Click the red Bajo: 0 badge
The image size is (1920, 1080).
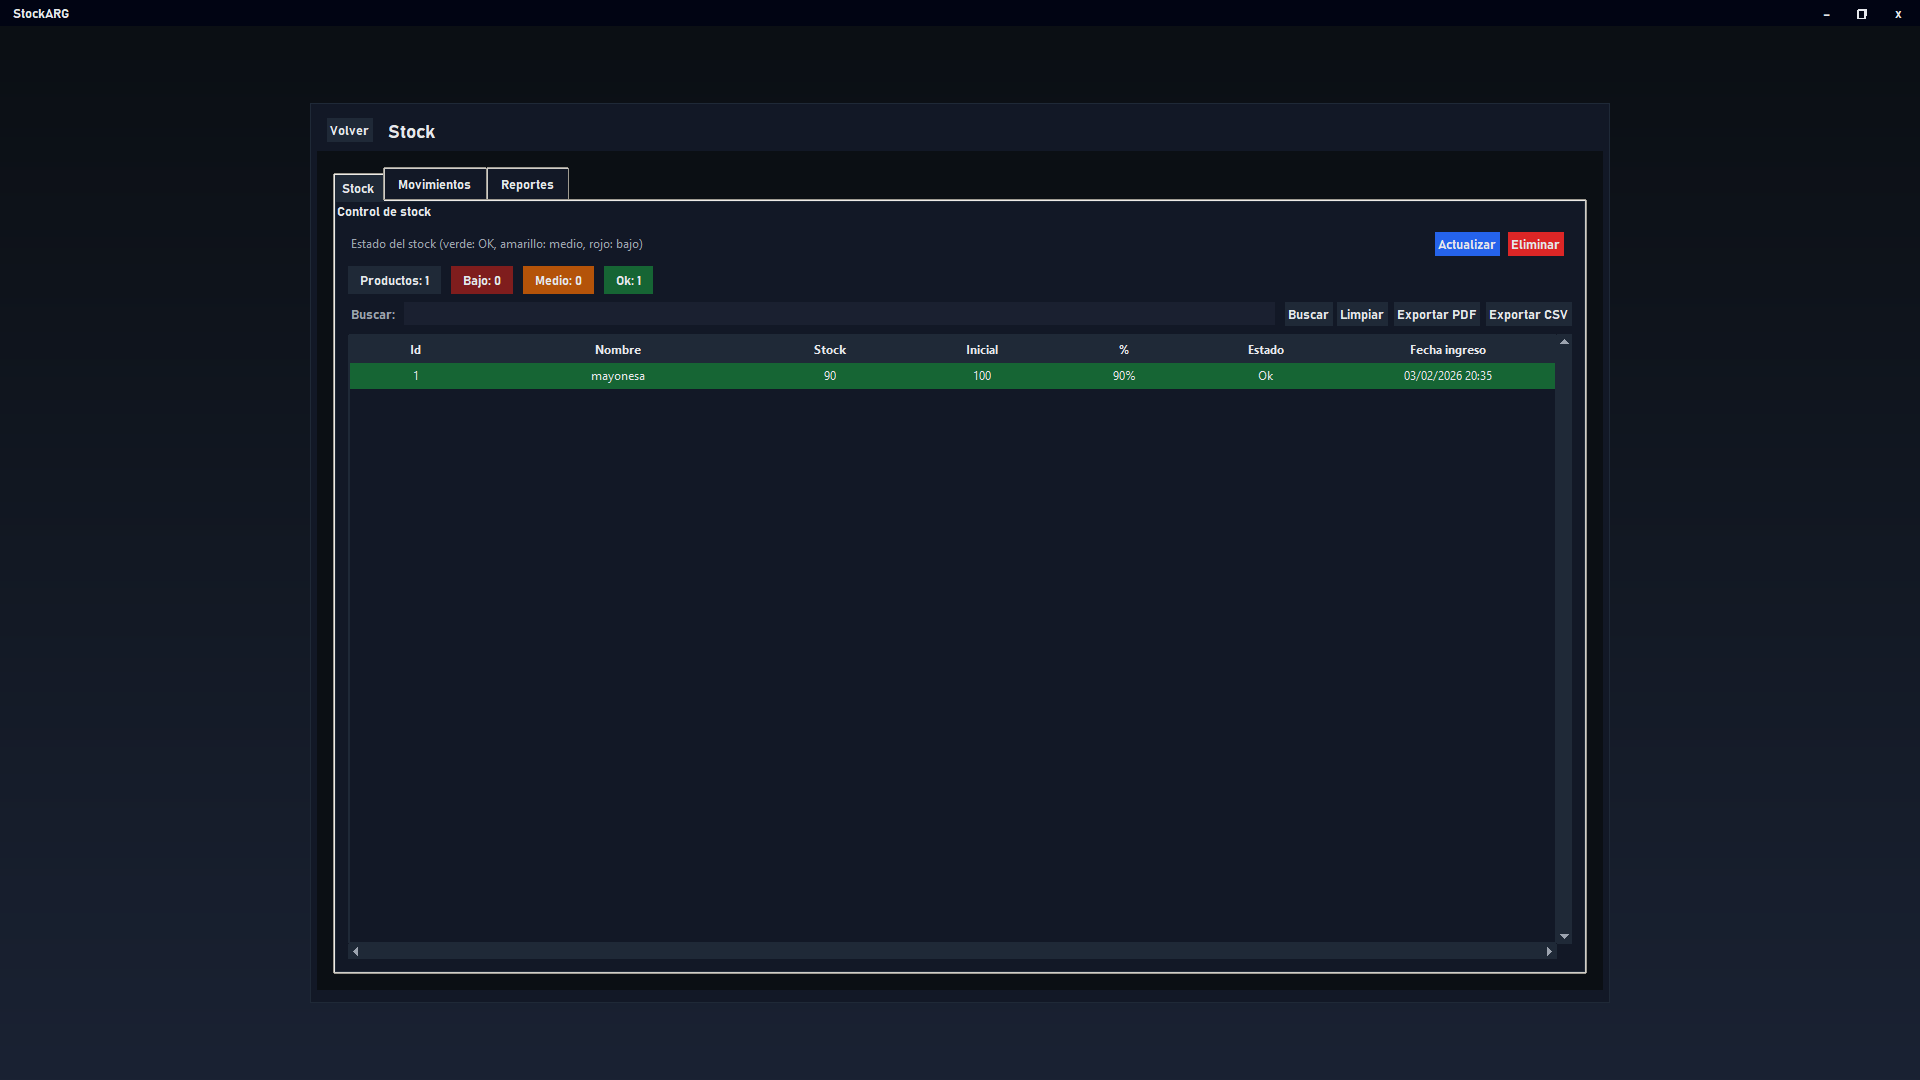tap(481, 281)
